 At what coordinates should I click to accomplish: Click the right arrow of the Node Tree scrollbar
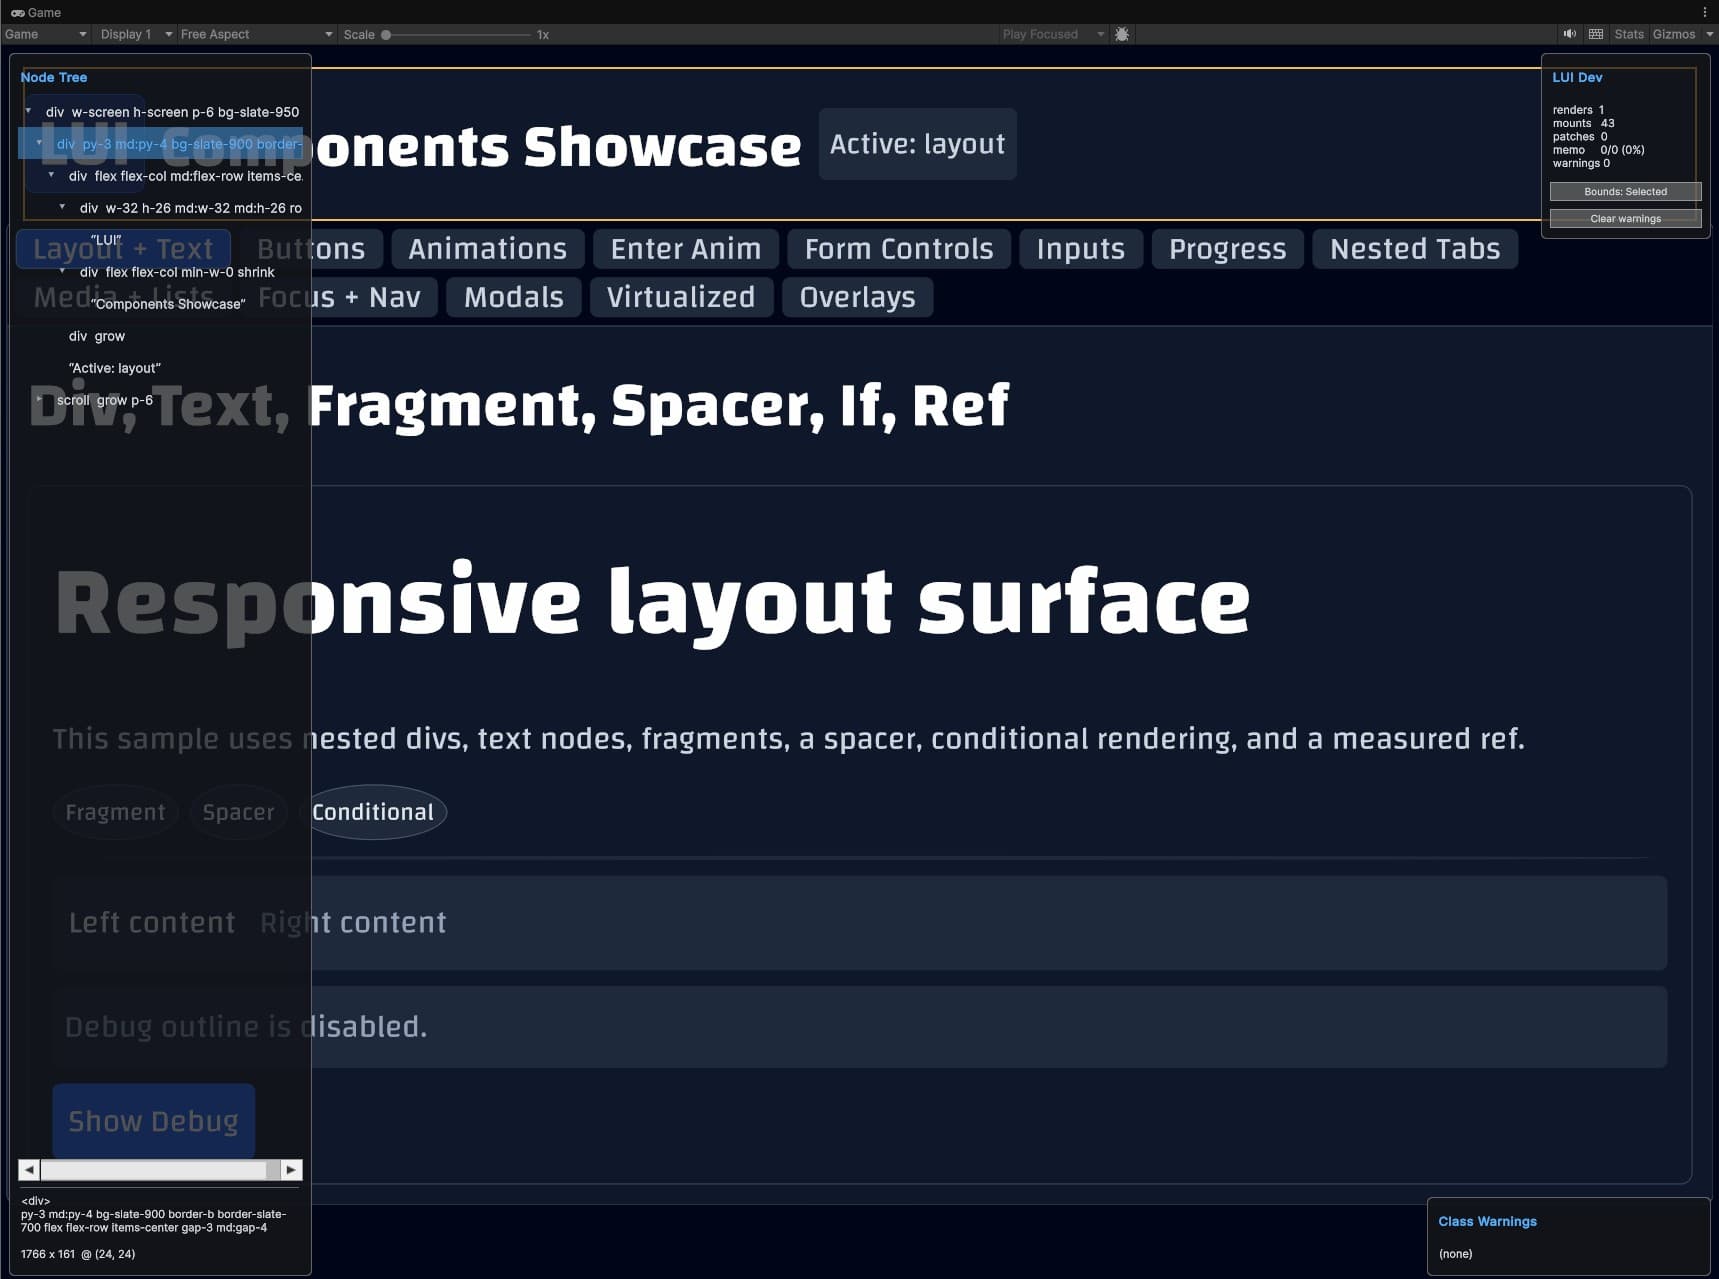click(x=291, y=1169)
